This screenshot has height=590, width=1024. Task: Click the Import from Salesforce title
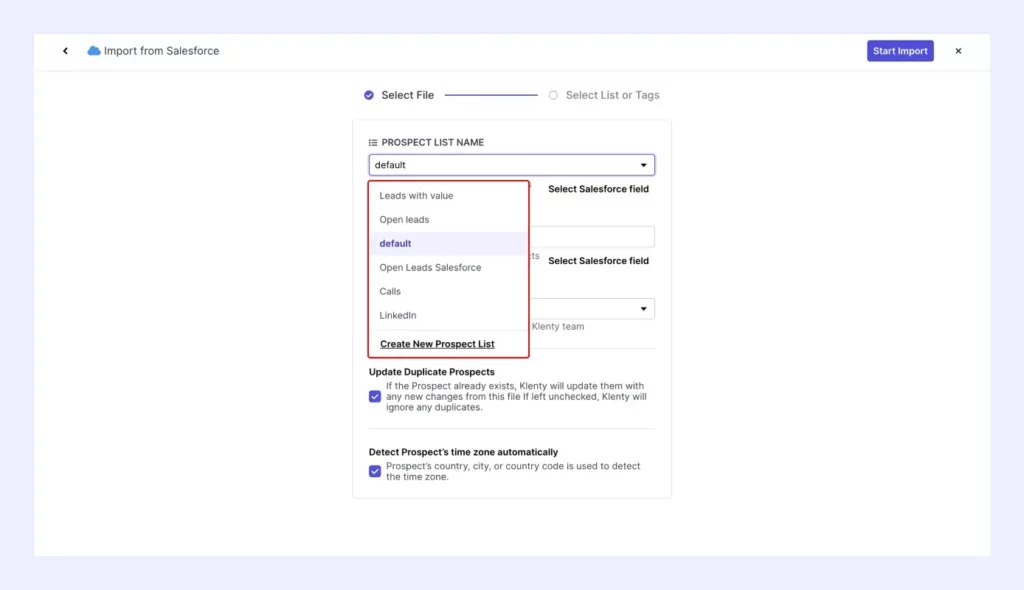click(161, 51)
